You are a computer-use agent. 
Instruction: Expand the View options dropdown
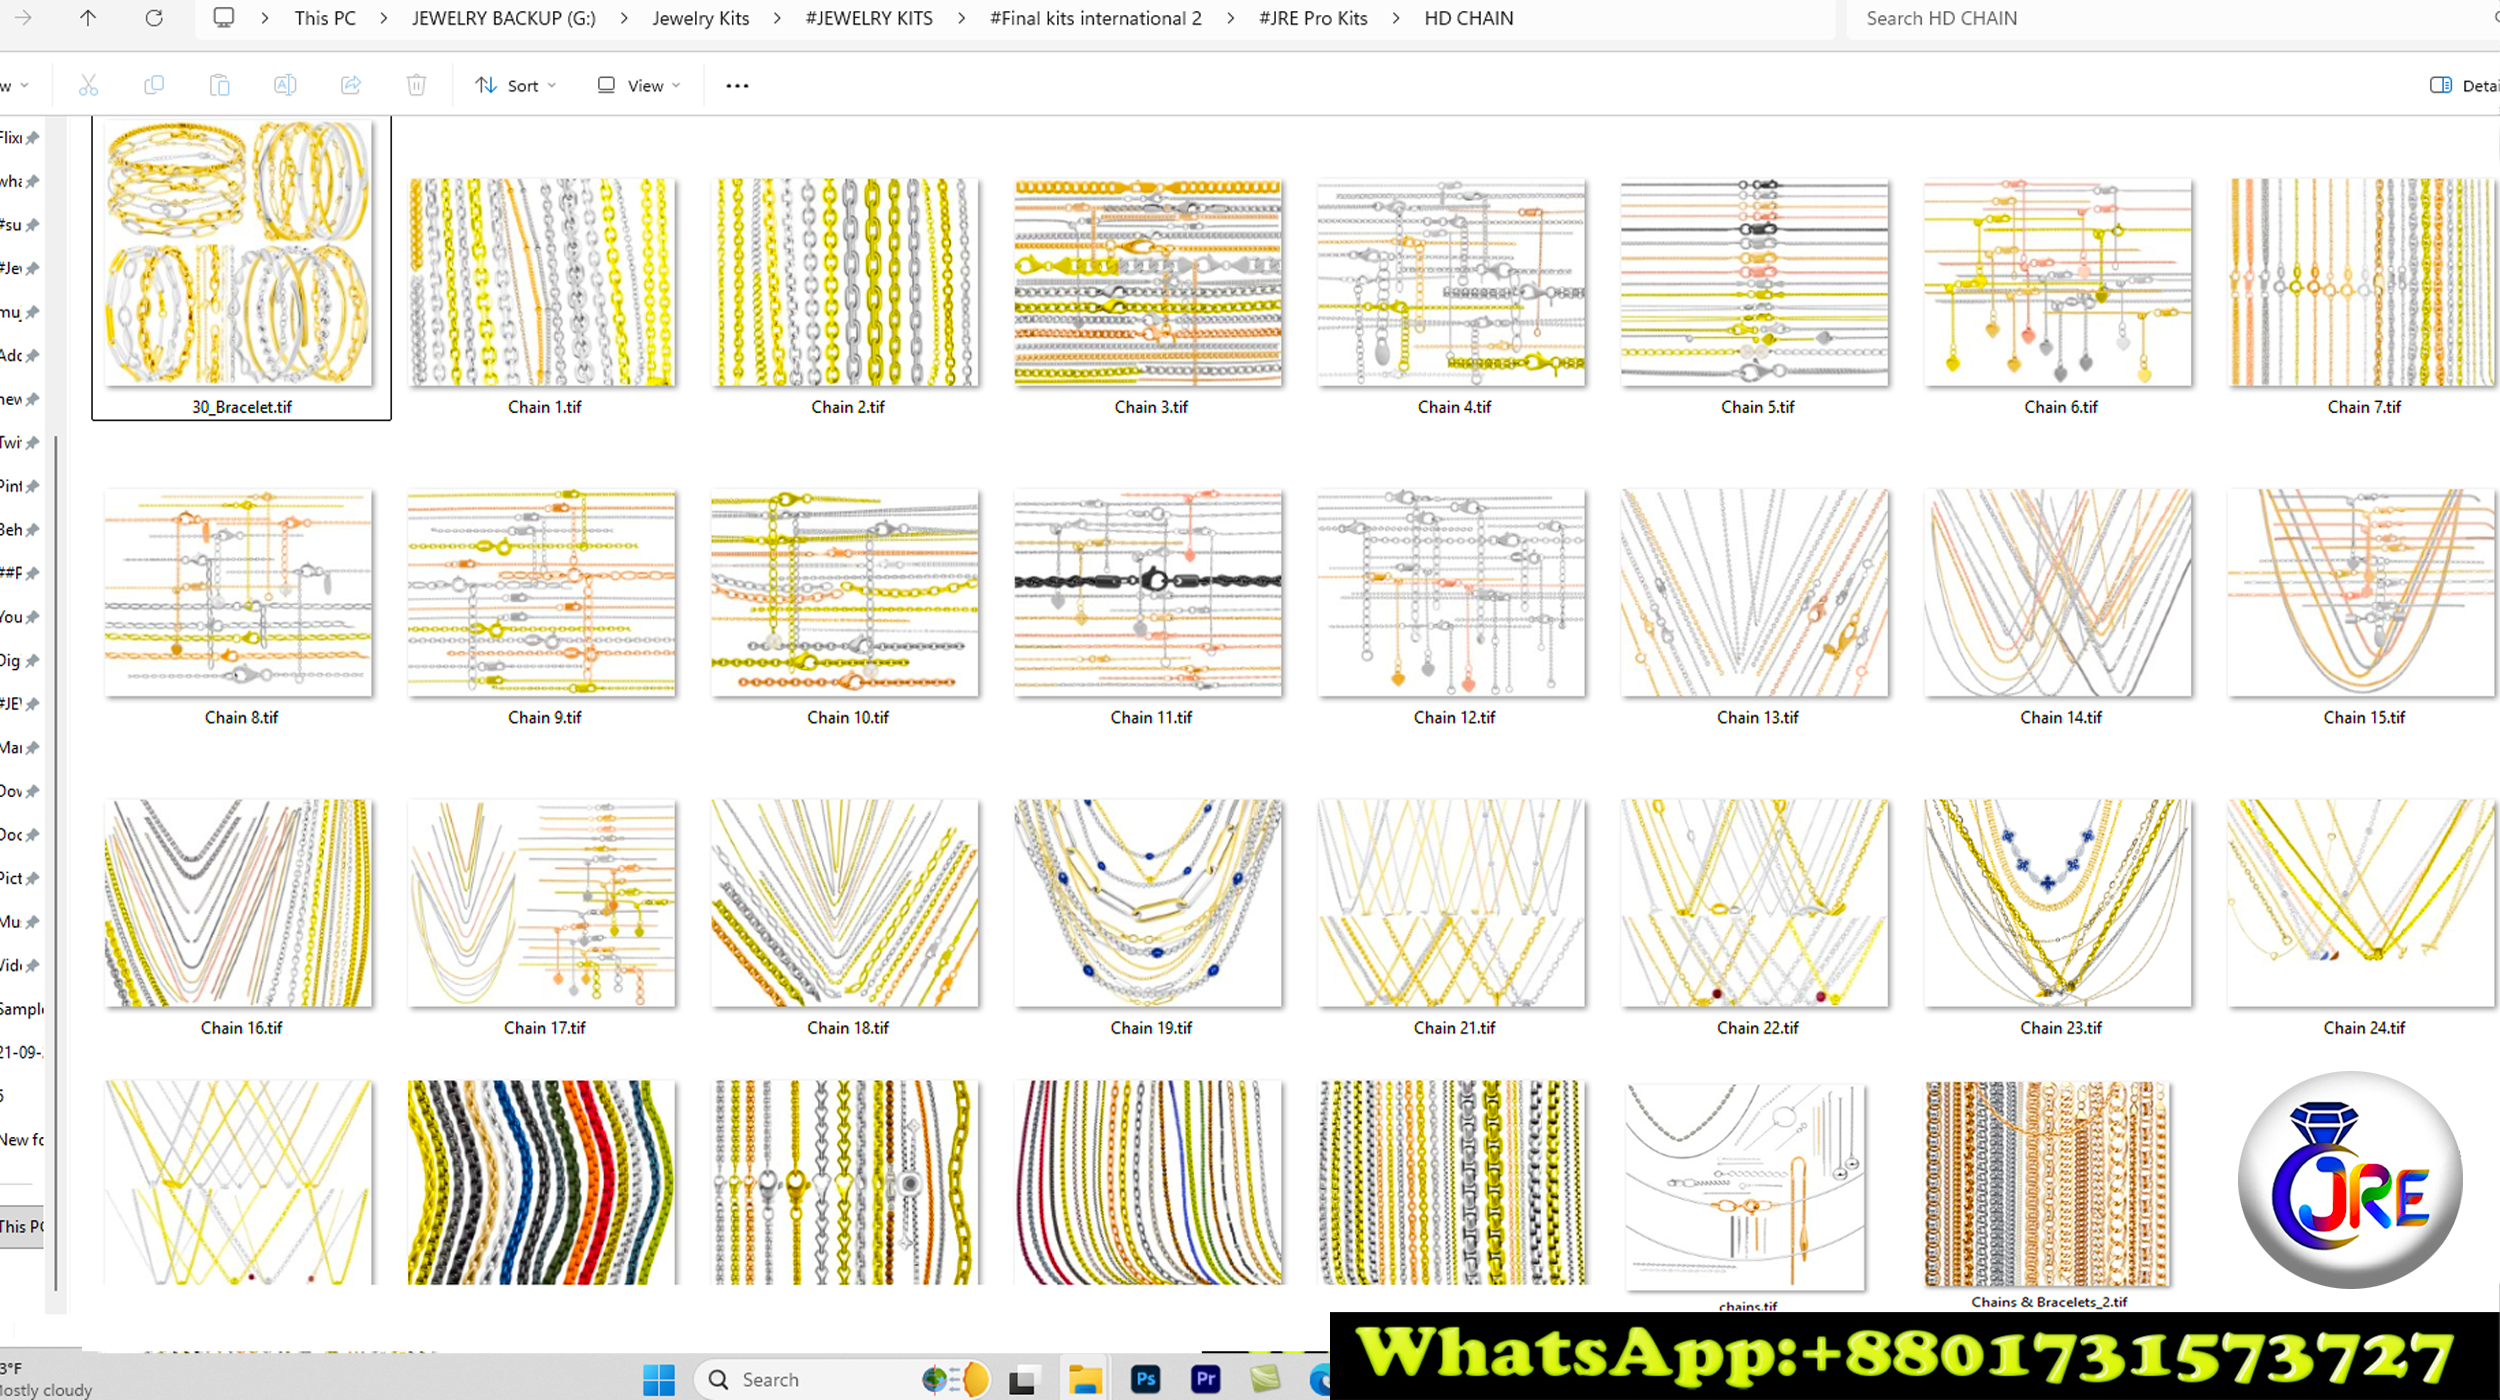[639, 86]
